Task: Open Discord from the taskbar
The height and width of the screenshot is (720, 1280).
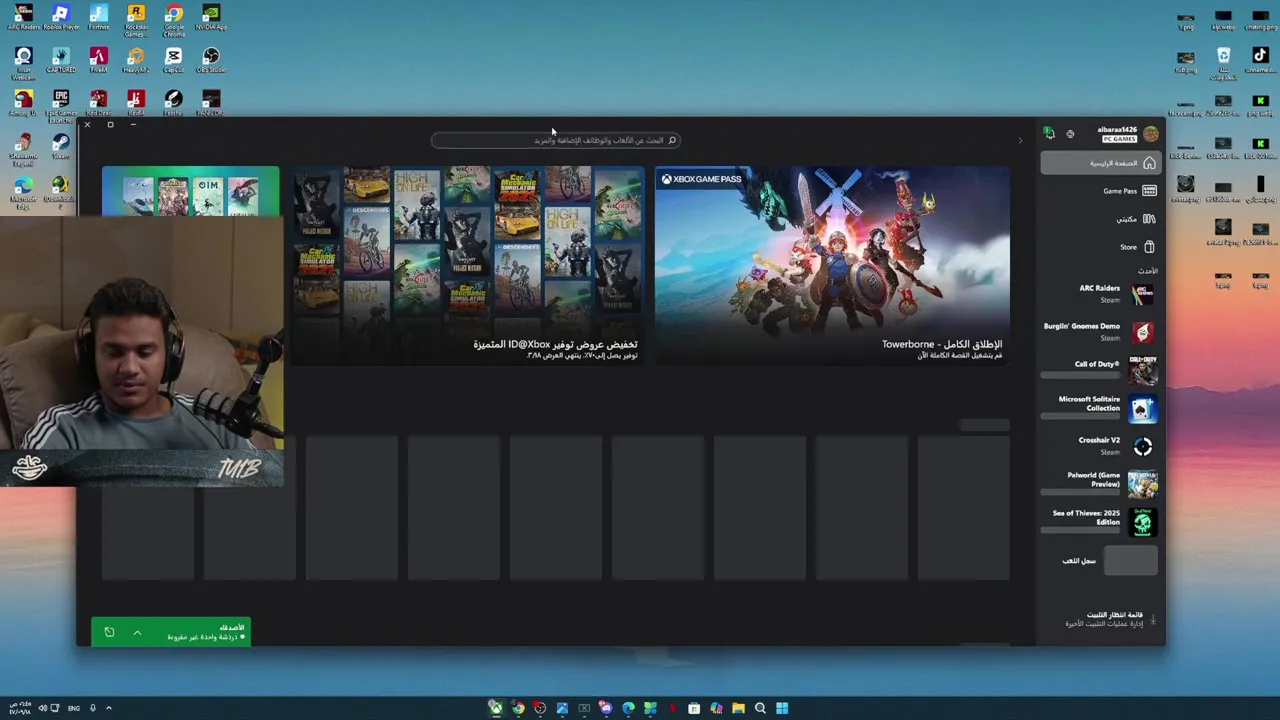Action: (606, 708)
